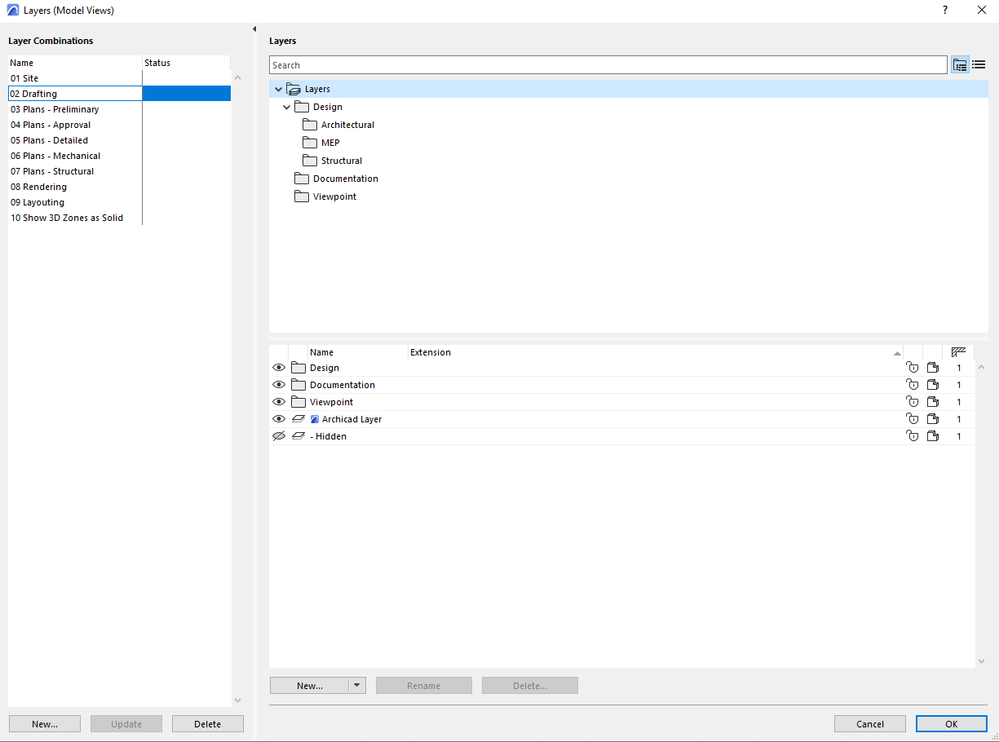Switch layers panel to flat list view
999x742 pixels.
point(979,64)
